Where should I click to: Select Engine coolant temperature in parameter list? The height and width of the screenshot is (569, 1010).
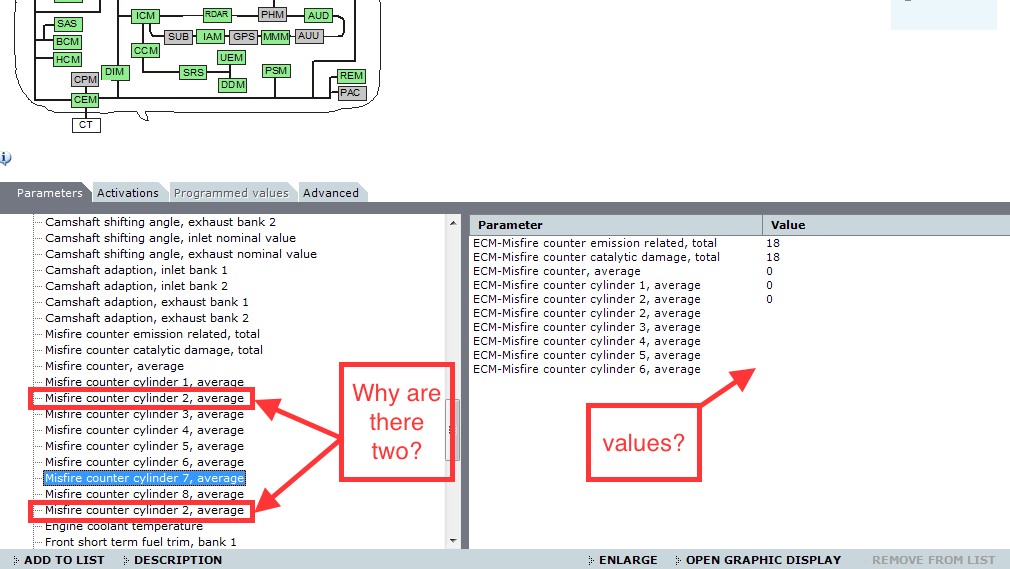click(123, 526)
